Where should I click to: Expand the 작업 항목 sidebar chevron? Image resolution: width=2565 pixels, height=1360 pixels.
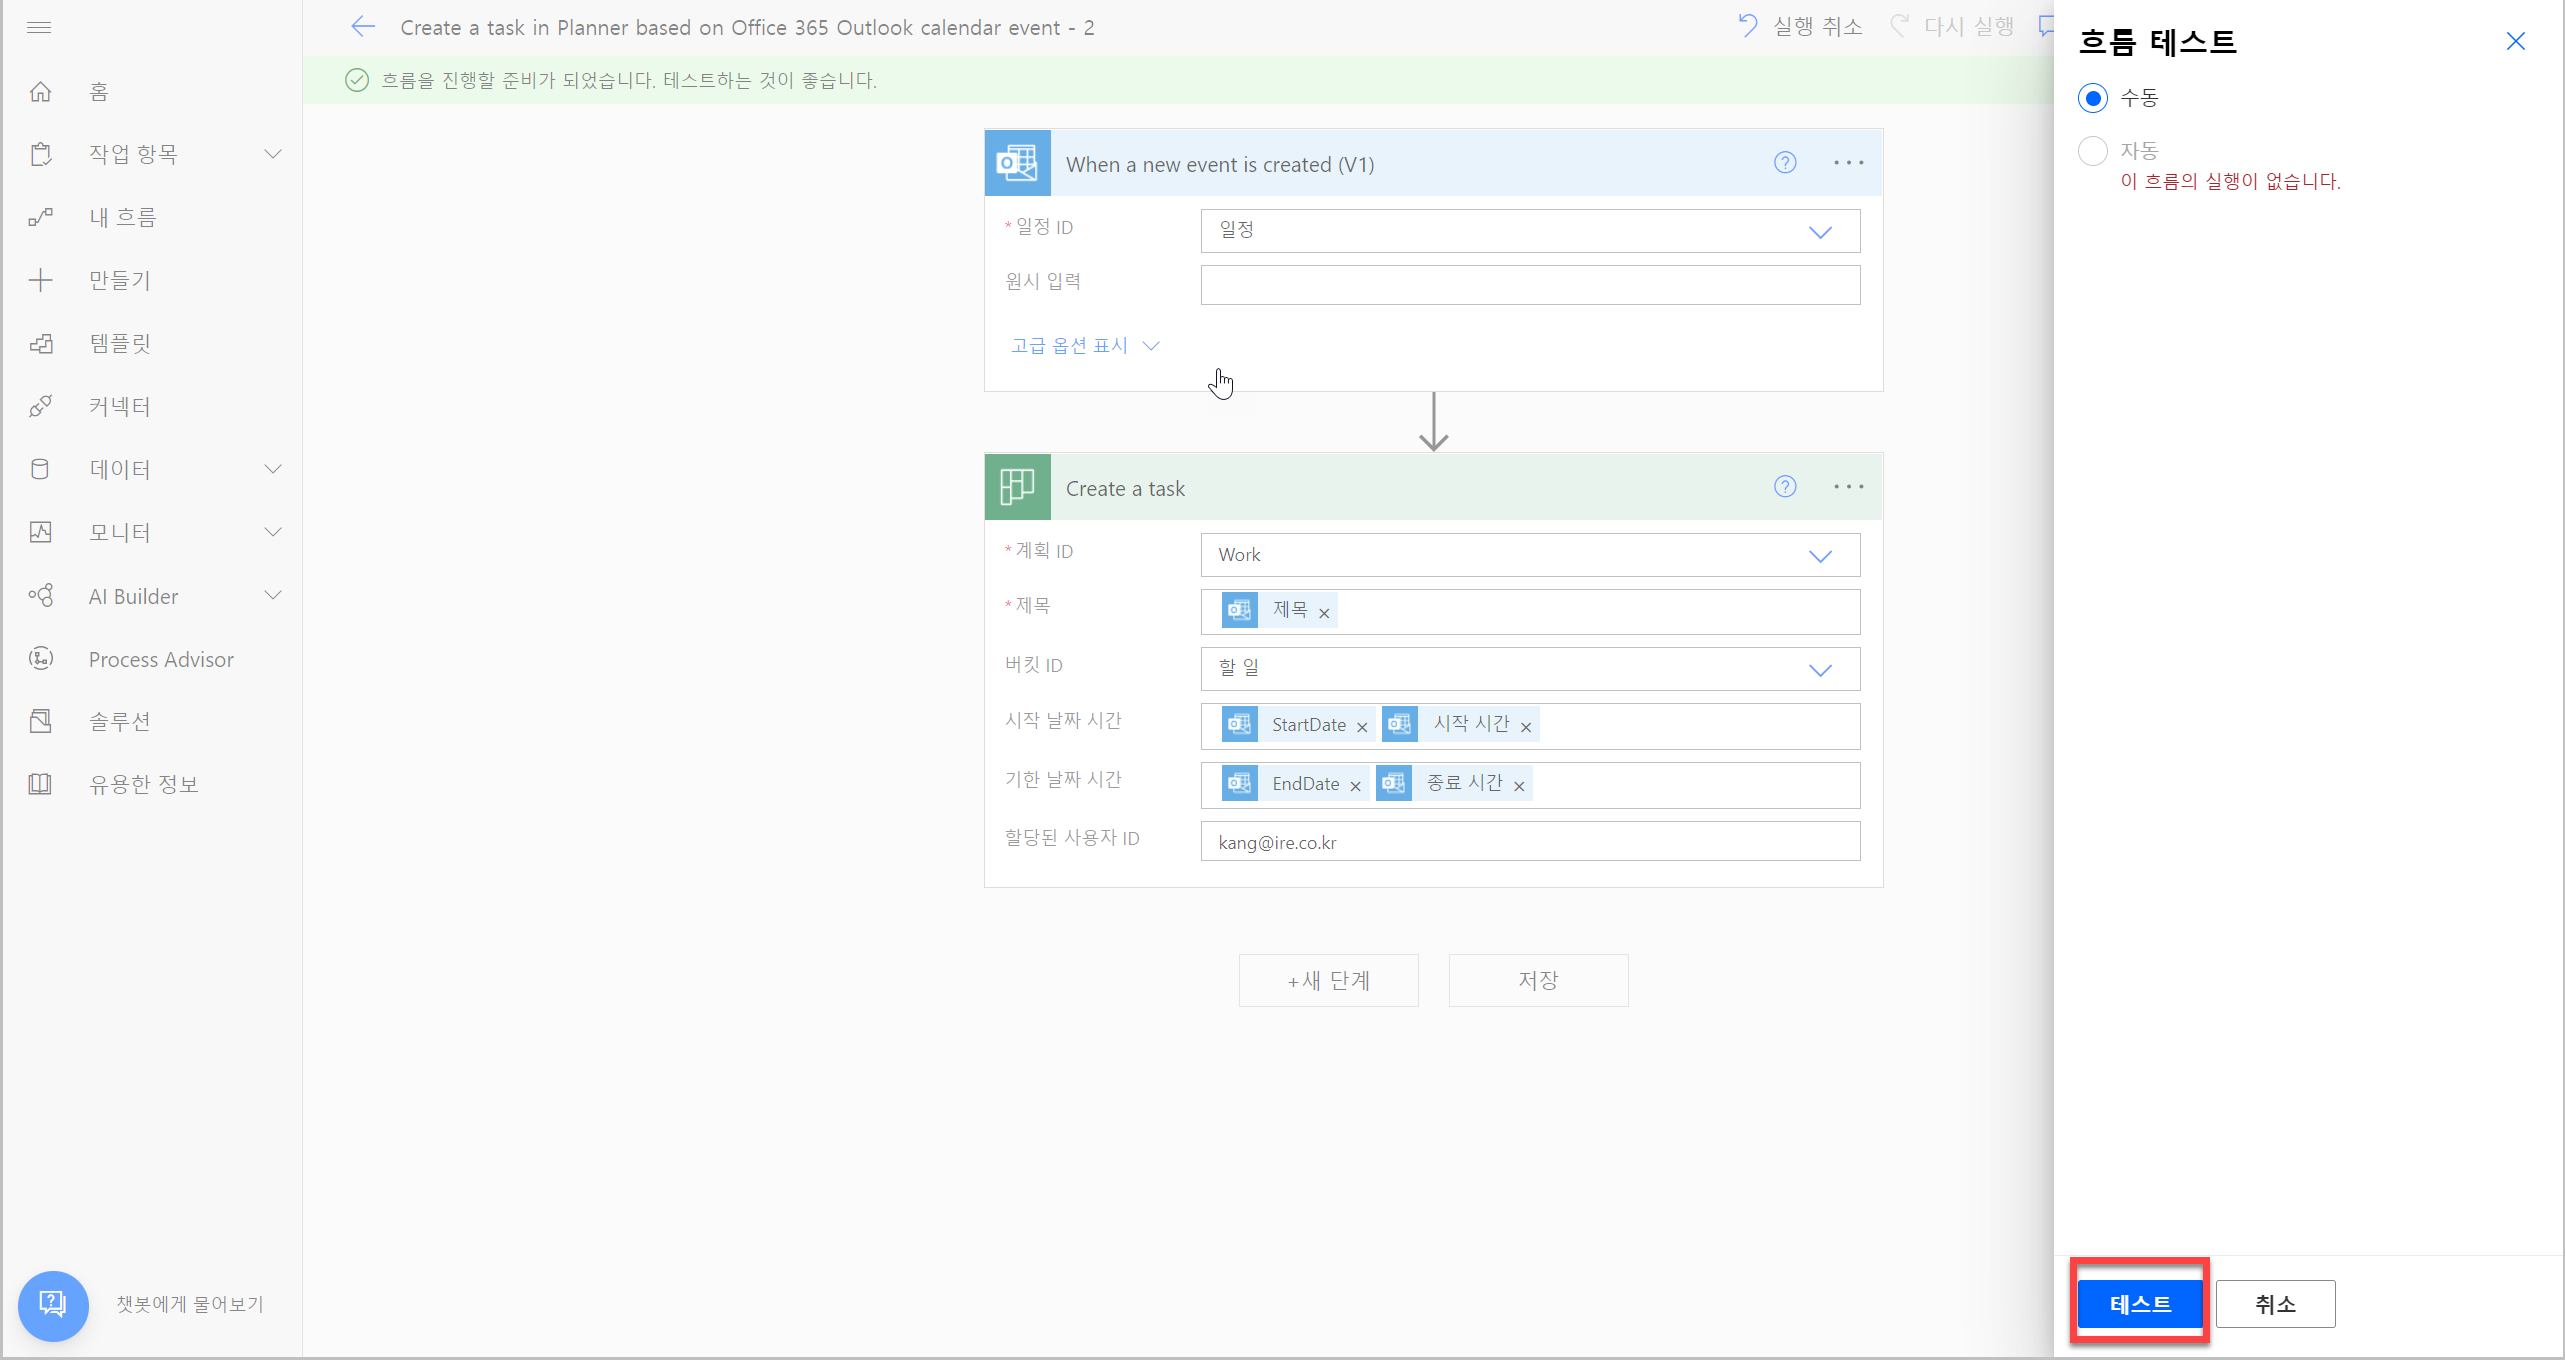pos(273,153)
